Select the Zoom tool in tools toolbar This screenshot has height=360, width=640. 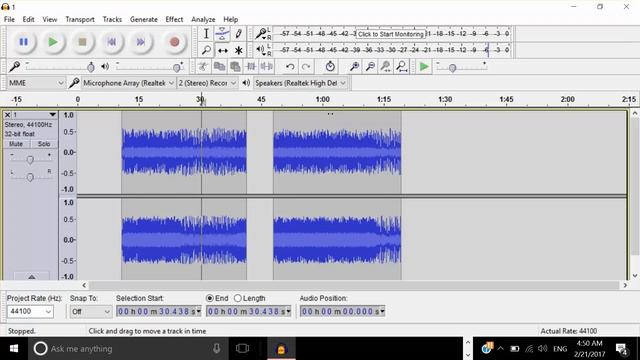pyautogui.click(x=206, y=50)
